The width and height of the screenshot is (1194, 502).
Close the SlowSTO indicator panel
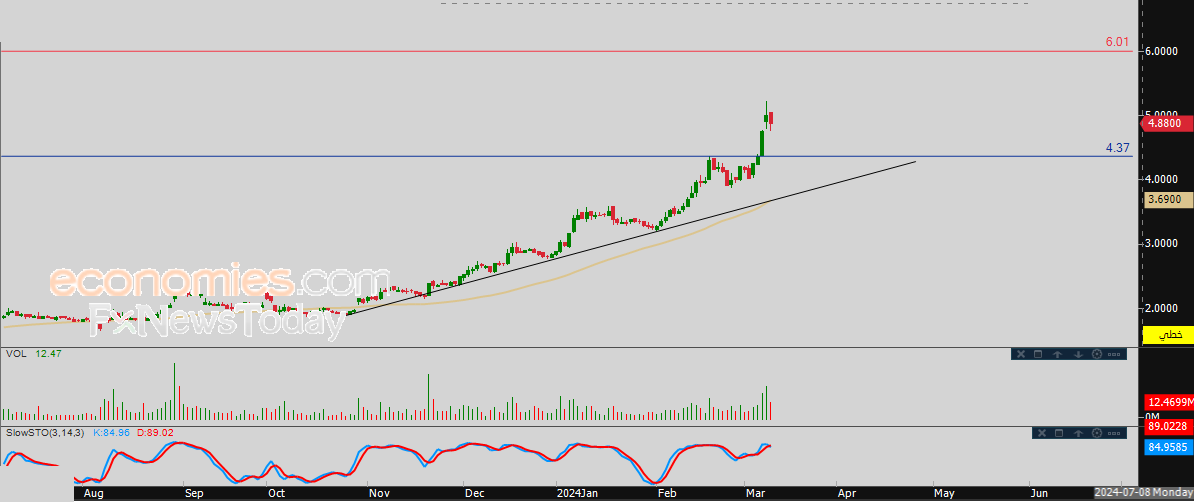click(1040, 433)
